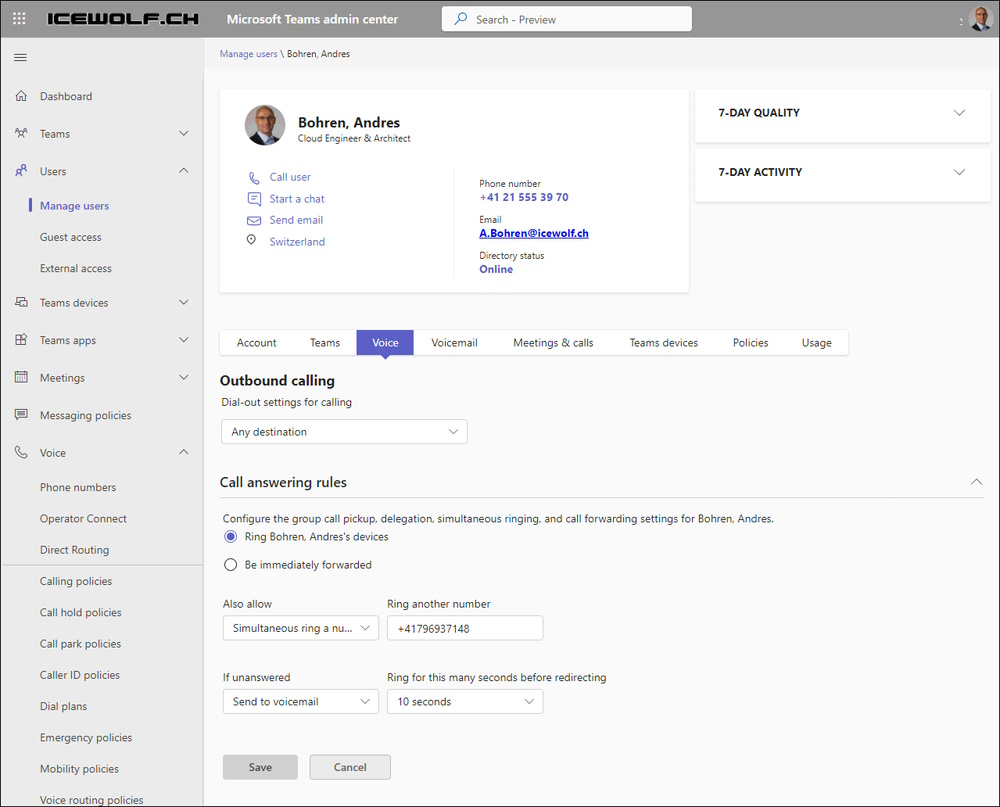Switch to the Policies tab
This screenshot has height=807, width=1000.
(x=750, y=343)
